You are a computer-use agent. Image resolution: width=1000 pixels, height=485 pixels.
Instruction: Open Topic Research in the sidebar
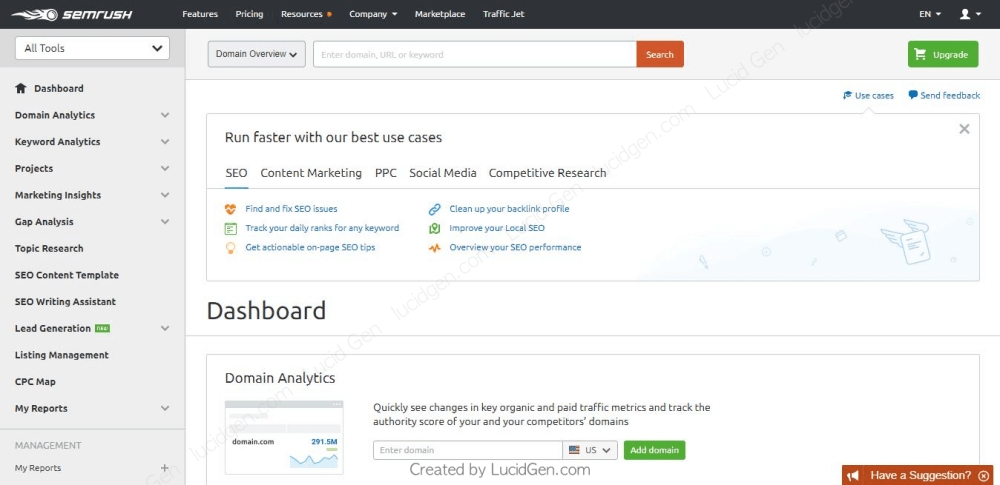(49, 248)
